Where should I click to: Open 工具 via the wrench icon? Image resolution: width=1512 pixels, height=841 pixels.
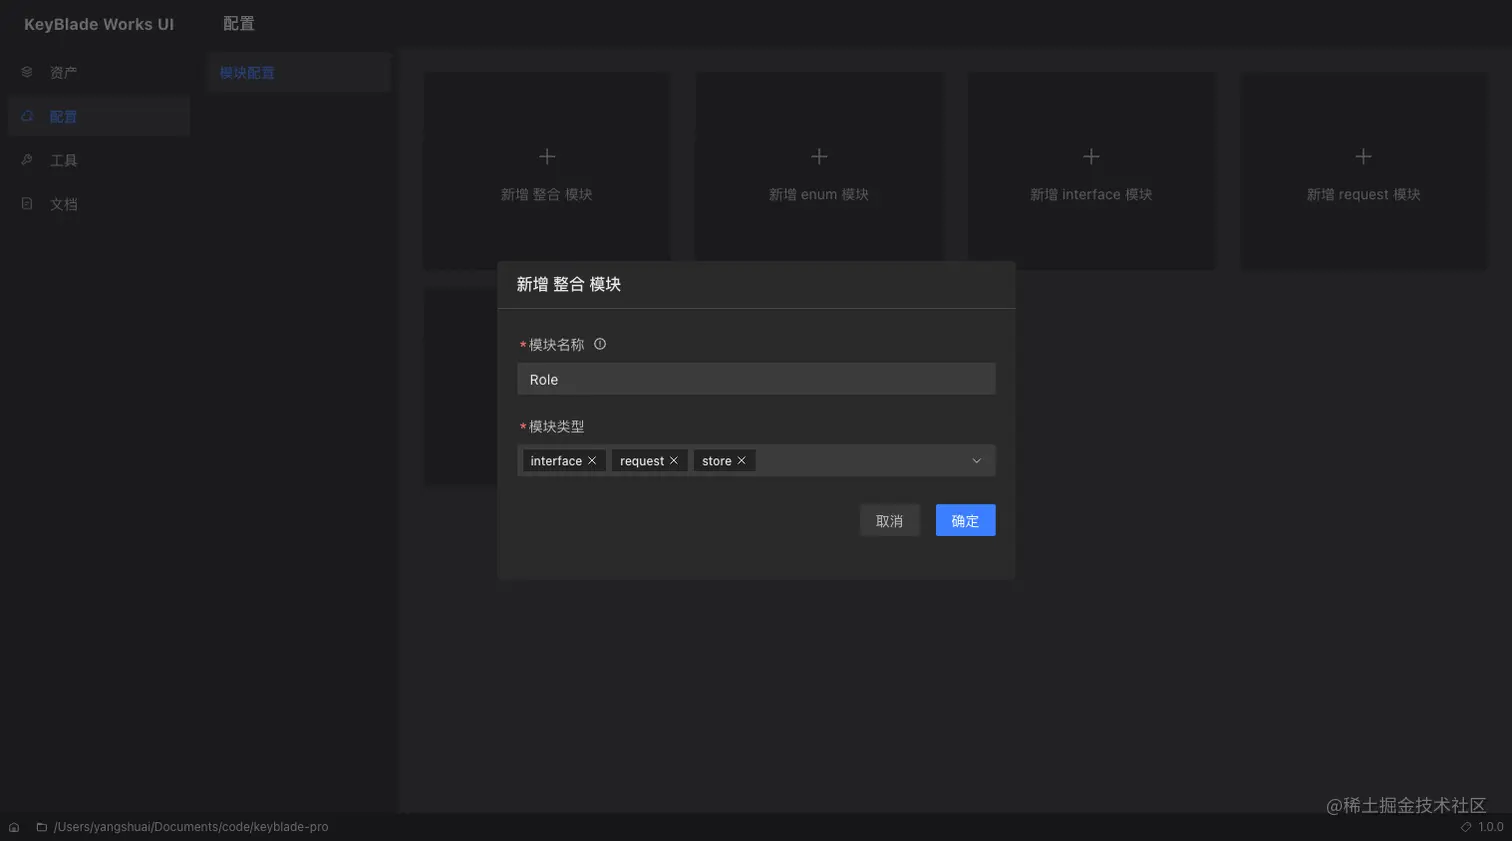pyautogui.click(x=25, y=159)
